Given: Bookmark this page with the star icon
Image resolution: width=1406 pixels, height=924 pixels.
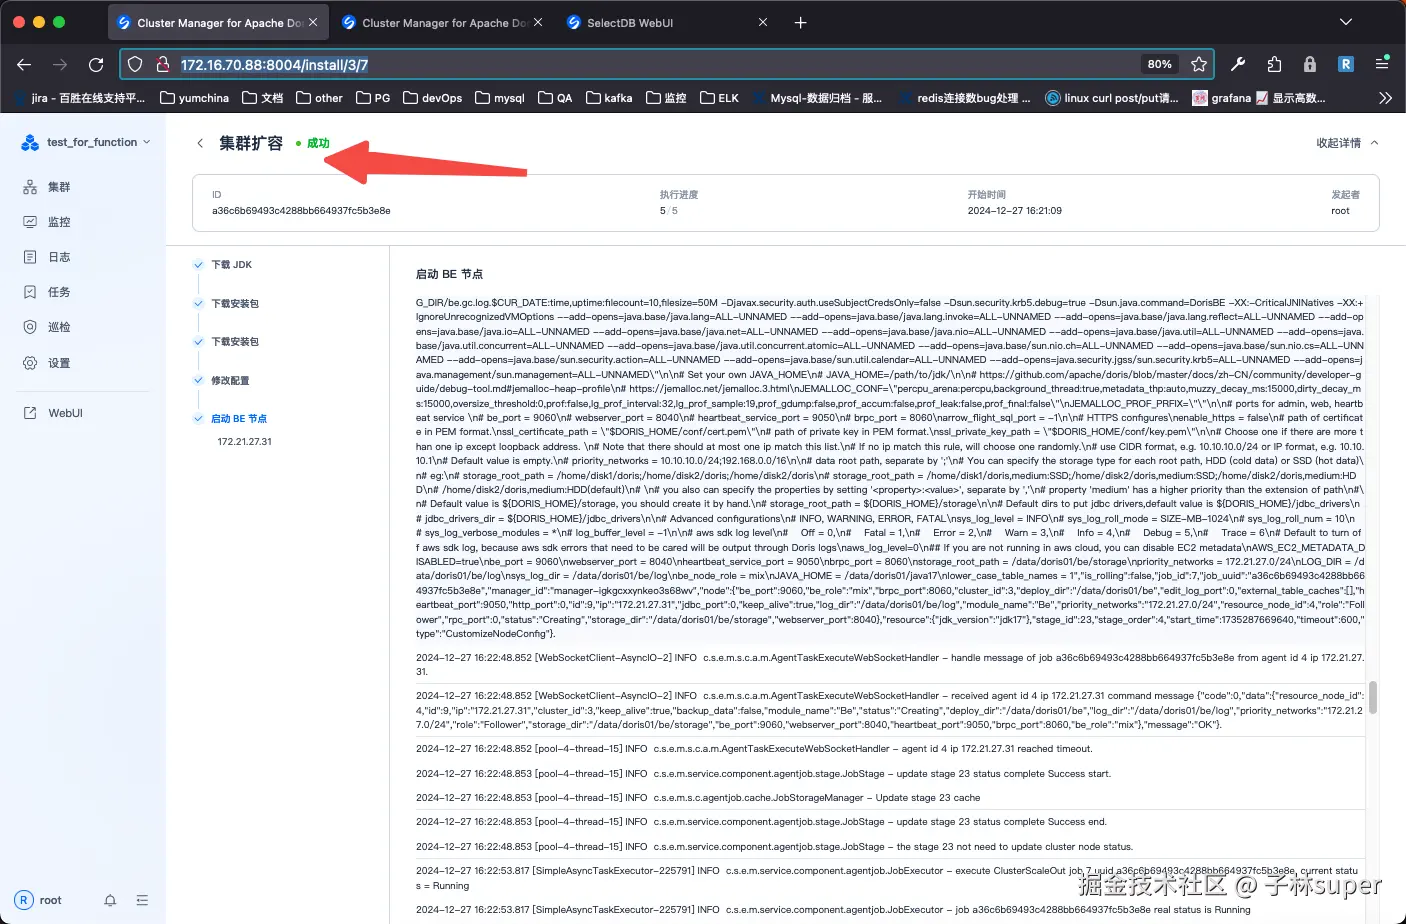Looking at the screenshot, I should coord(1199,64).
